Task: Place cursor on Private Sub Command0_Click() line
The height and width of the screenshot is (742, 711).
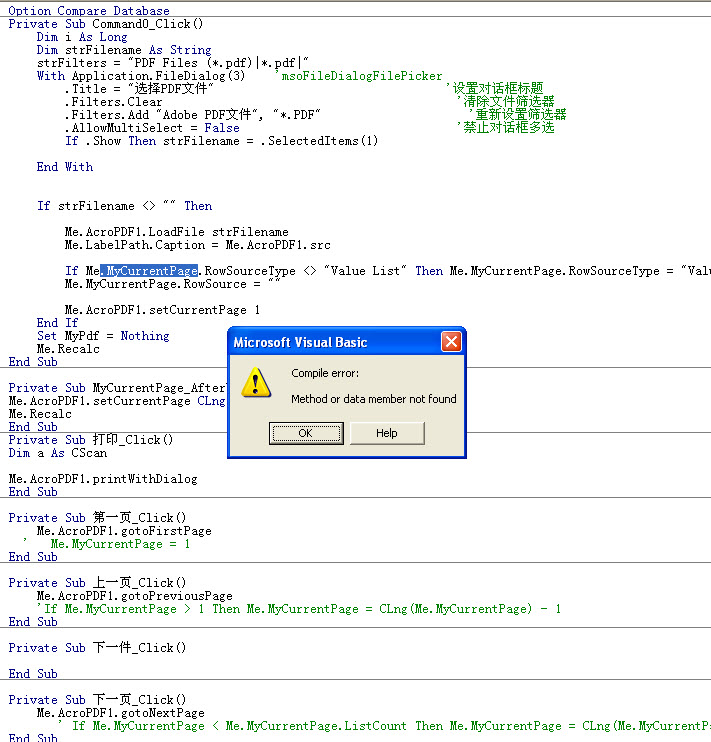Action: tap(105, 24)
